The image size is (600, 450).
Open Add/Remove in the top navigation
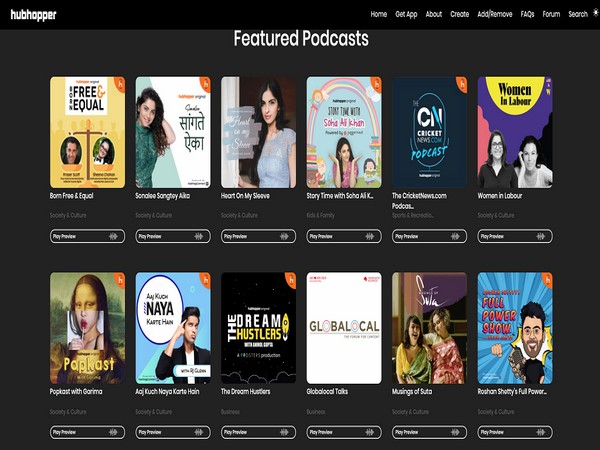[494, 14]
